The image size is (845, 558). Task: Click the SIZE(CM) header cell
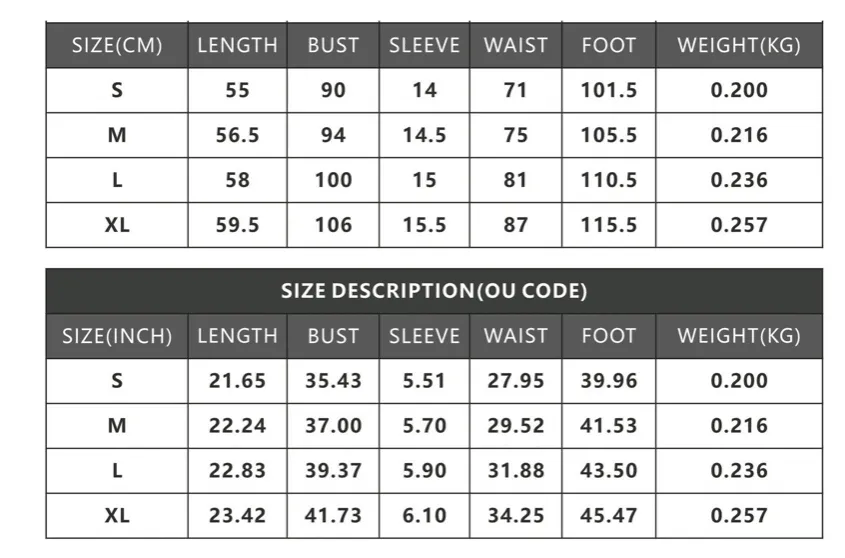click(x=117, y=45)
